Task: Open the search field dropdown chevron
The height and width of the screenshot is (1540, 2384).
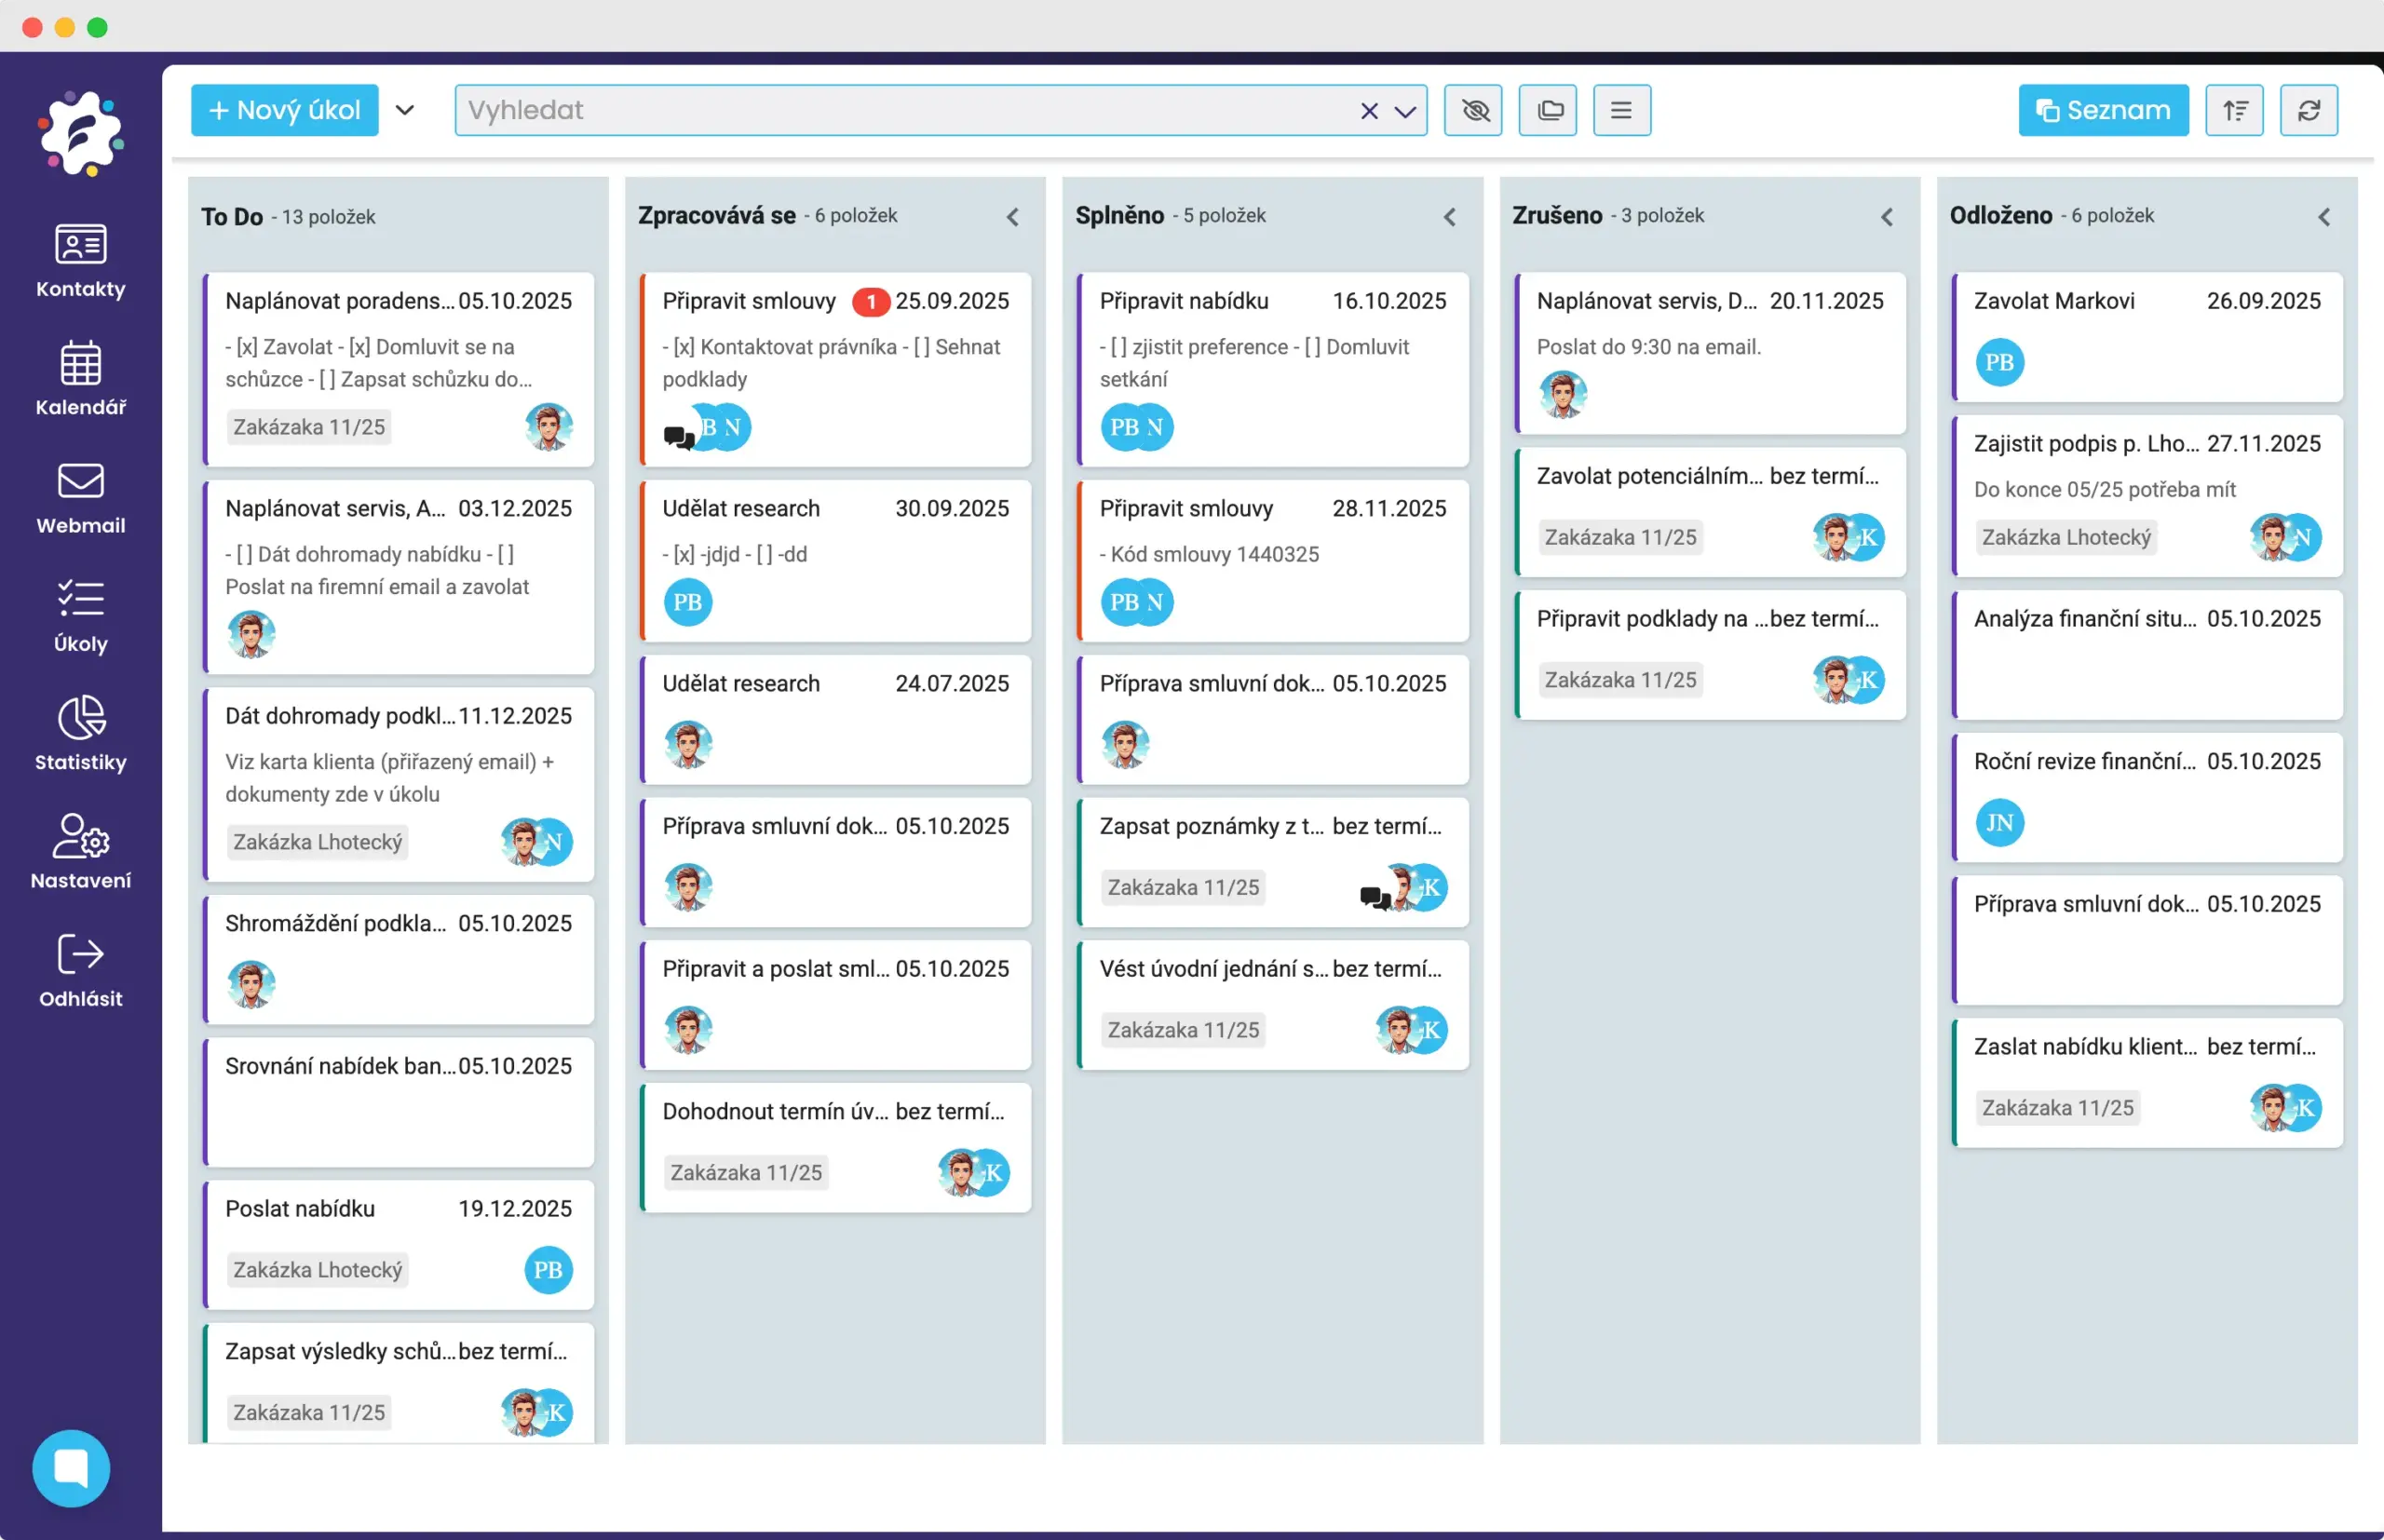Action: (1405, 111)
